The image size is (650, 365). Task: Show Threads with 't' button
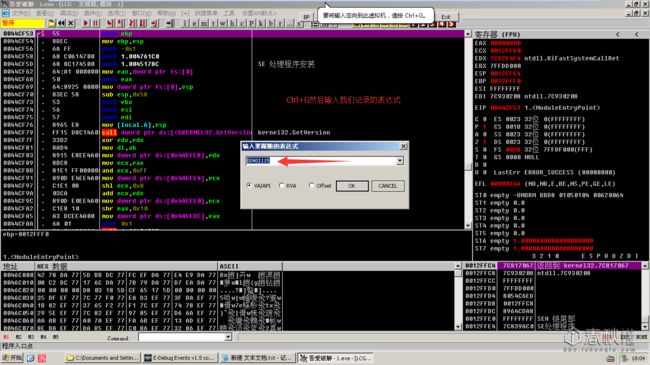tap(213, 23)
